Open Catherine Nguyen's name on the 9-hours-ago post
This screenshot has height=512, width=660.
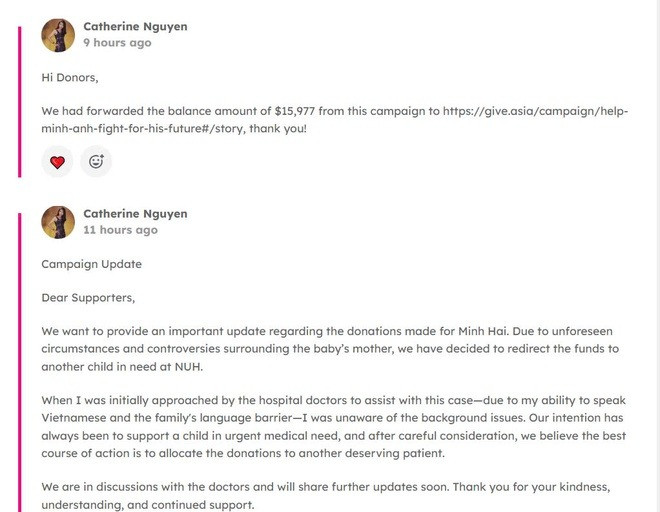(135, 27)
